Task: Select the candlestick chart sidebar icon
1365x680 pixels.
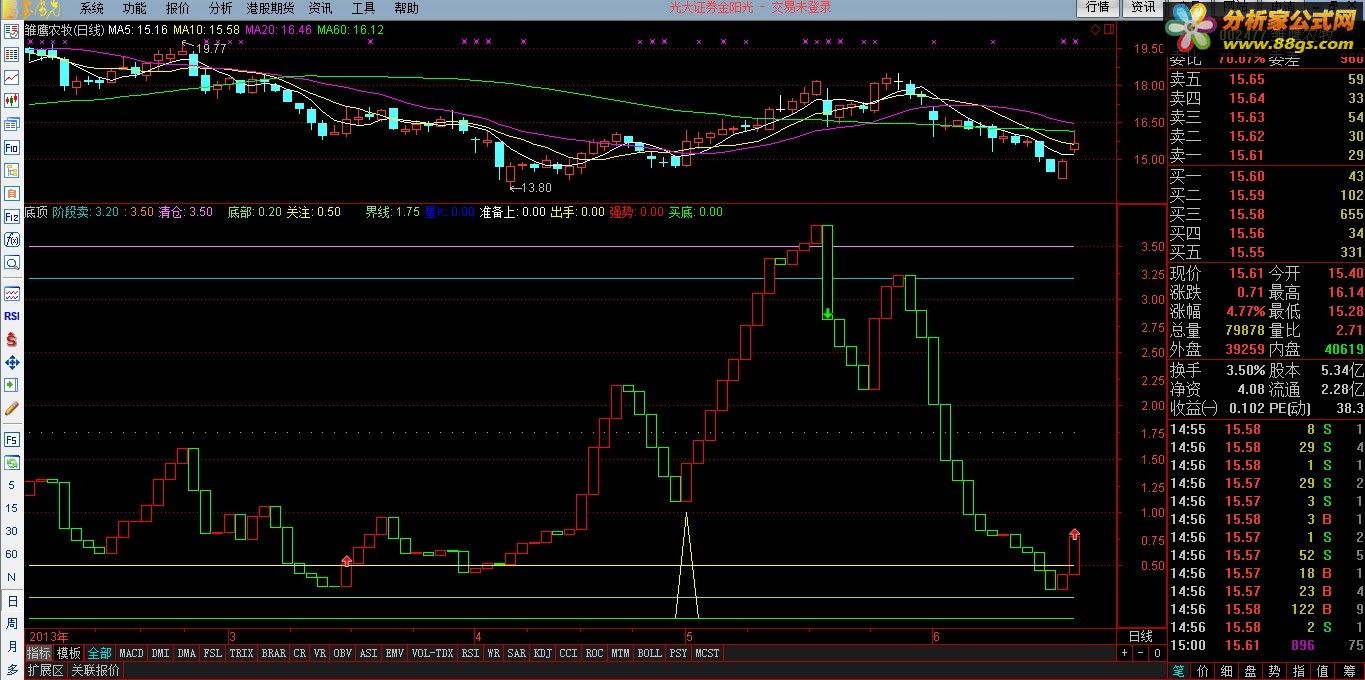Action: click(x=12, y=100)
